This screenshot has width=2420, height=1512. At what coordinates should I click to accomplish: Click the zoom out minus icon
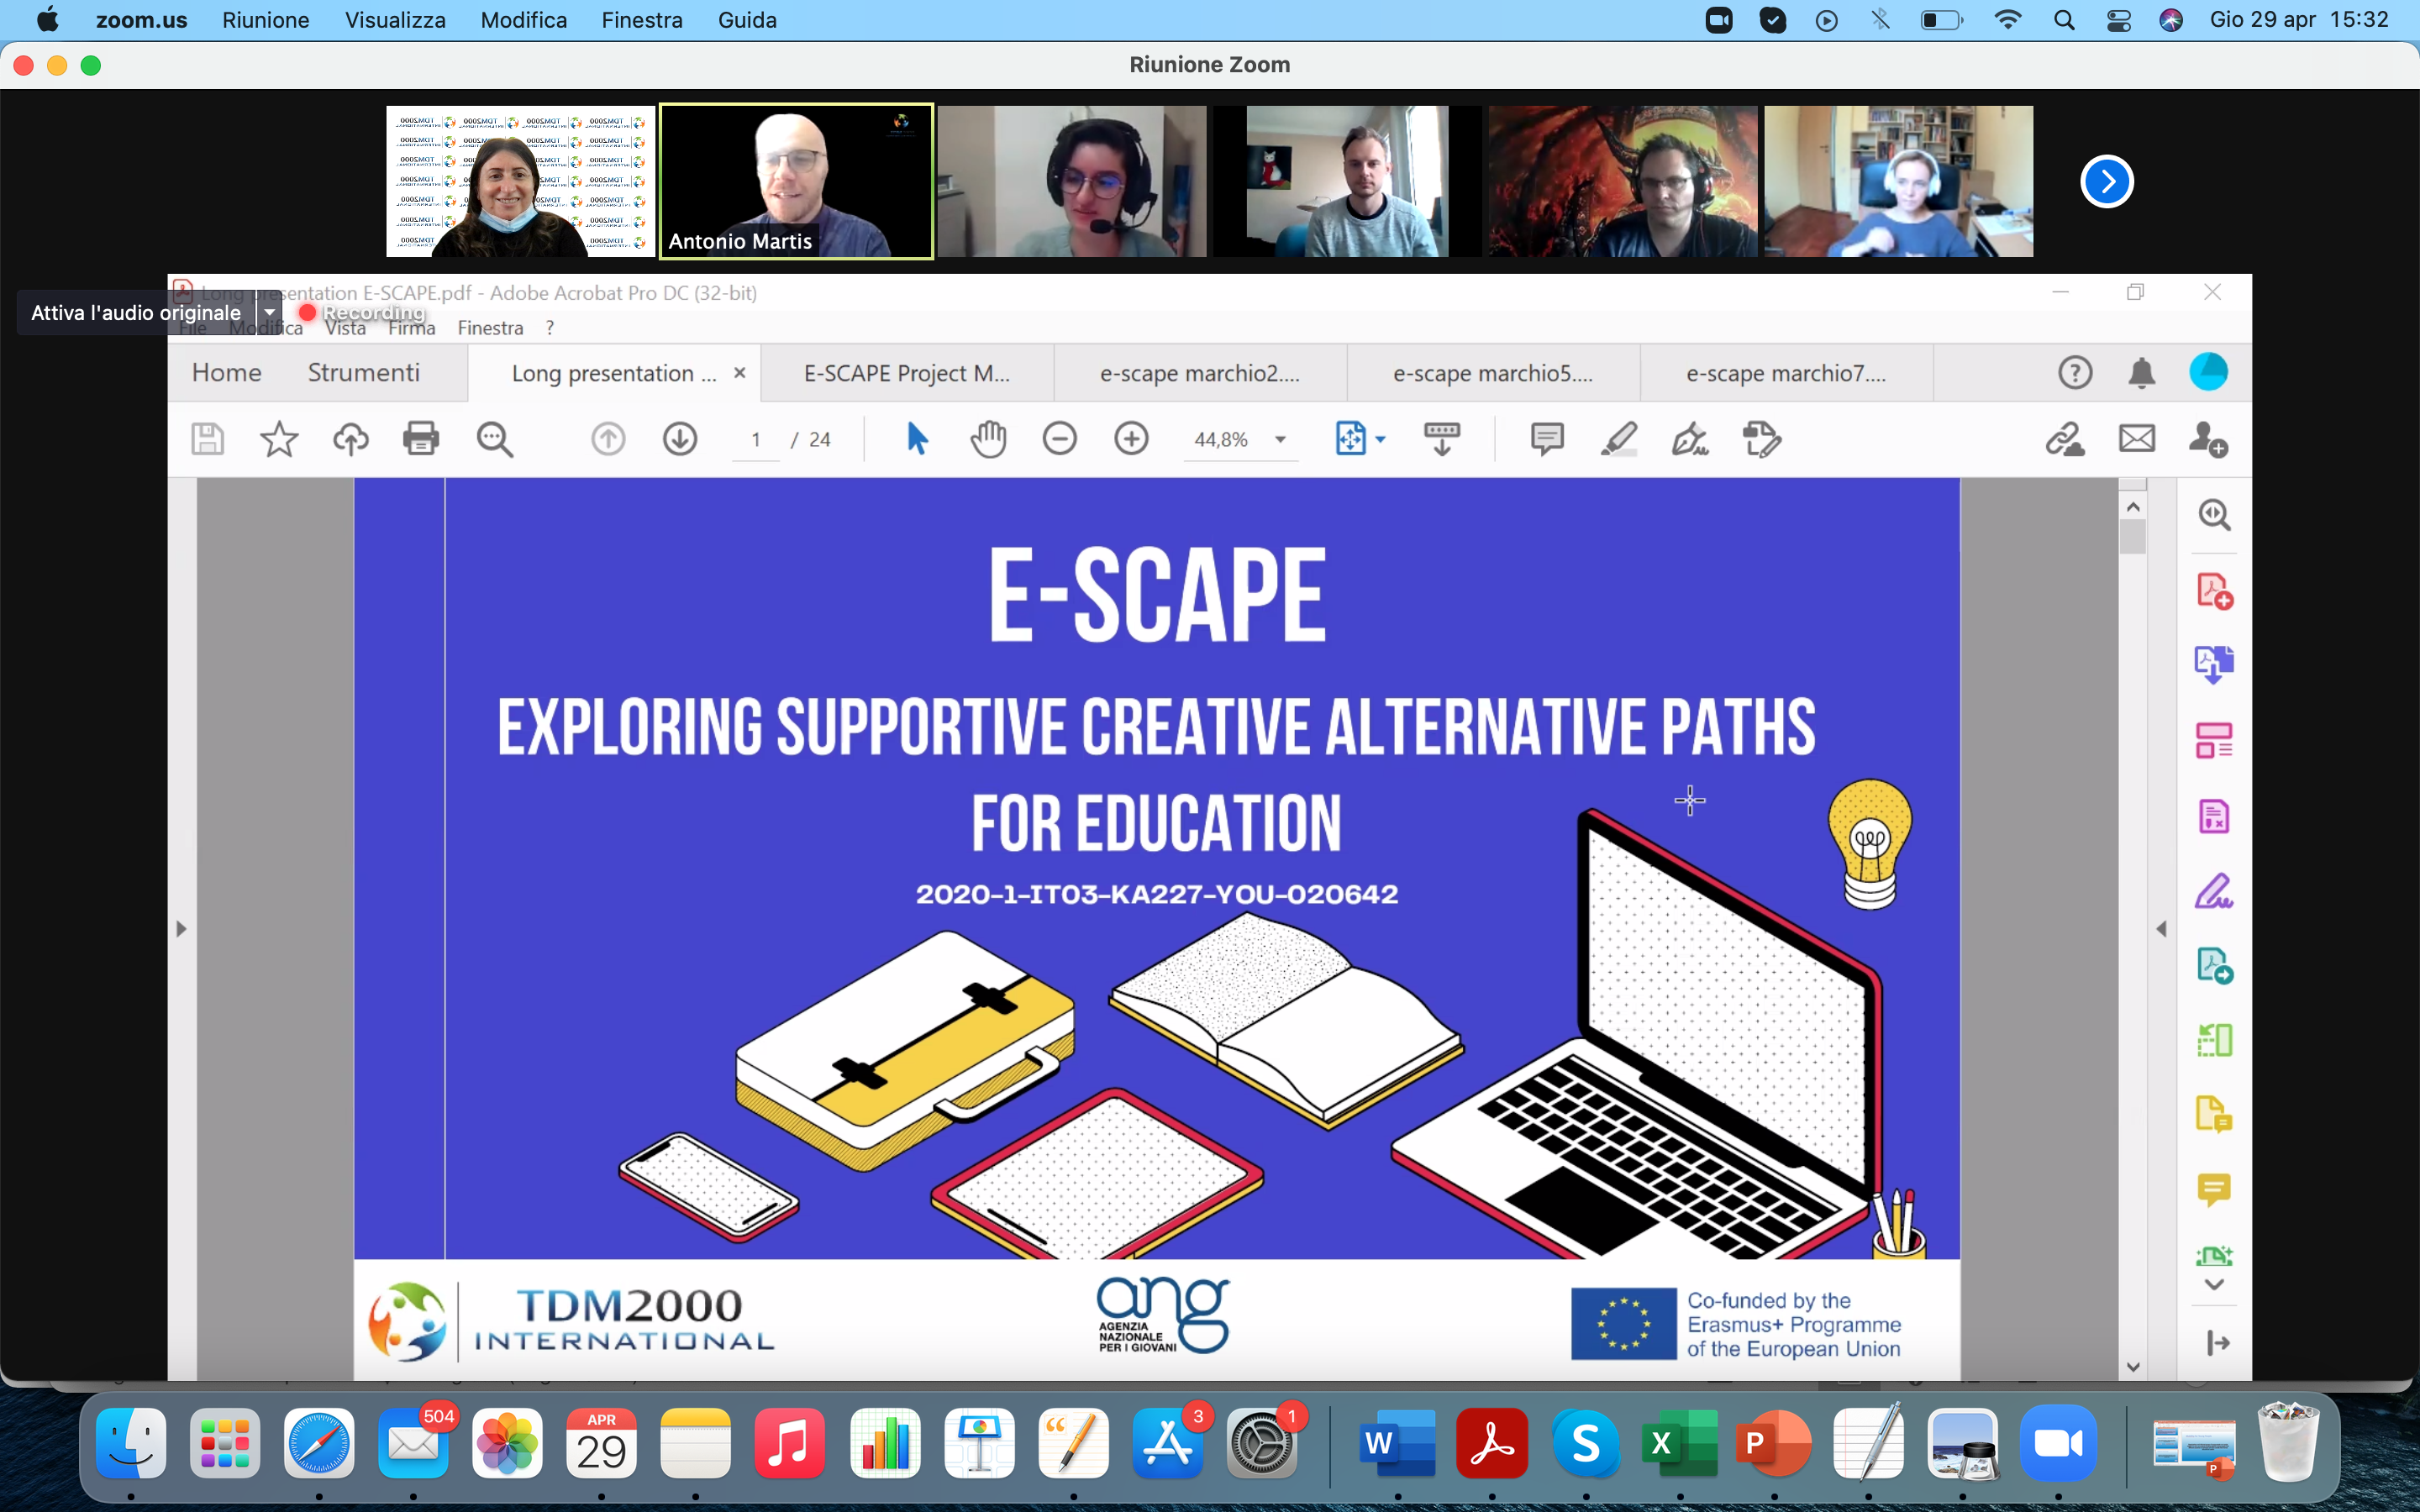[x=1059, y=439]
